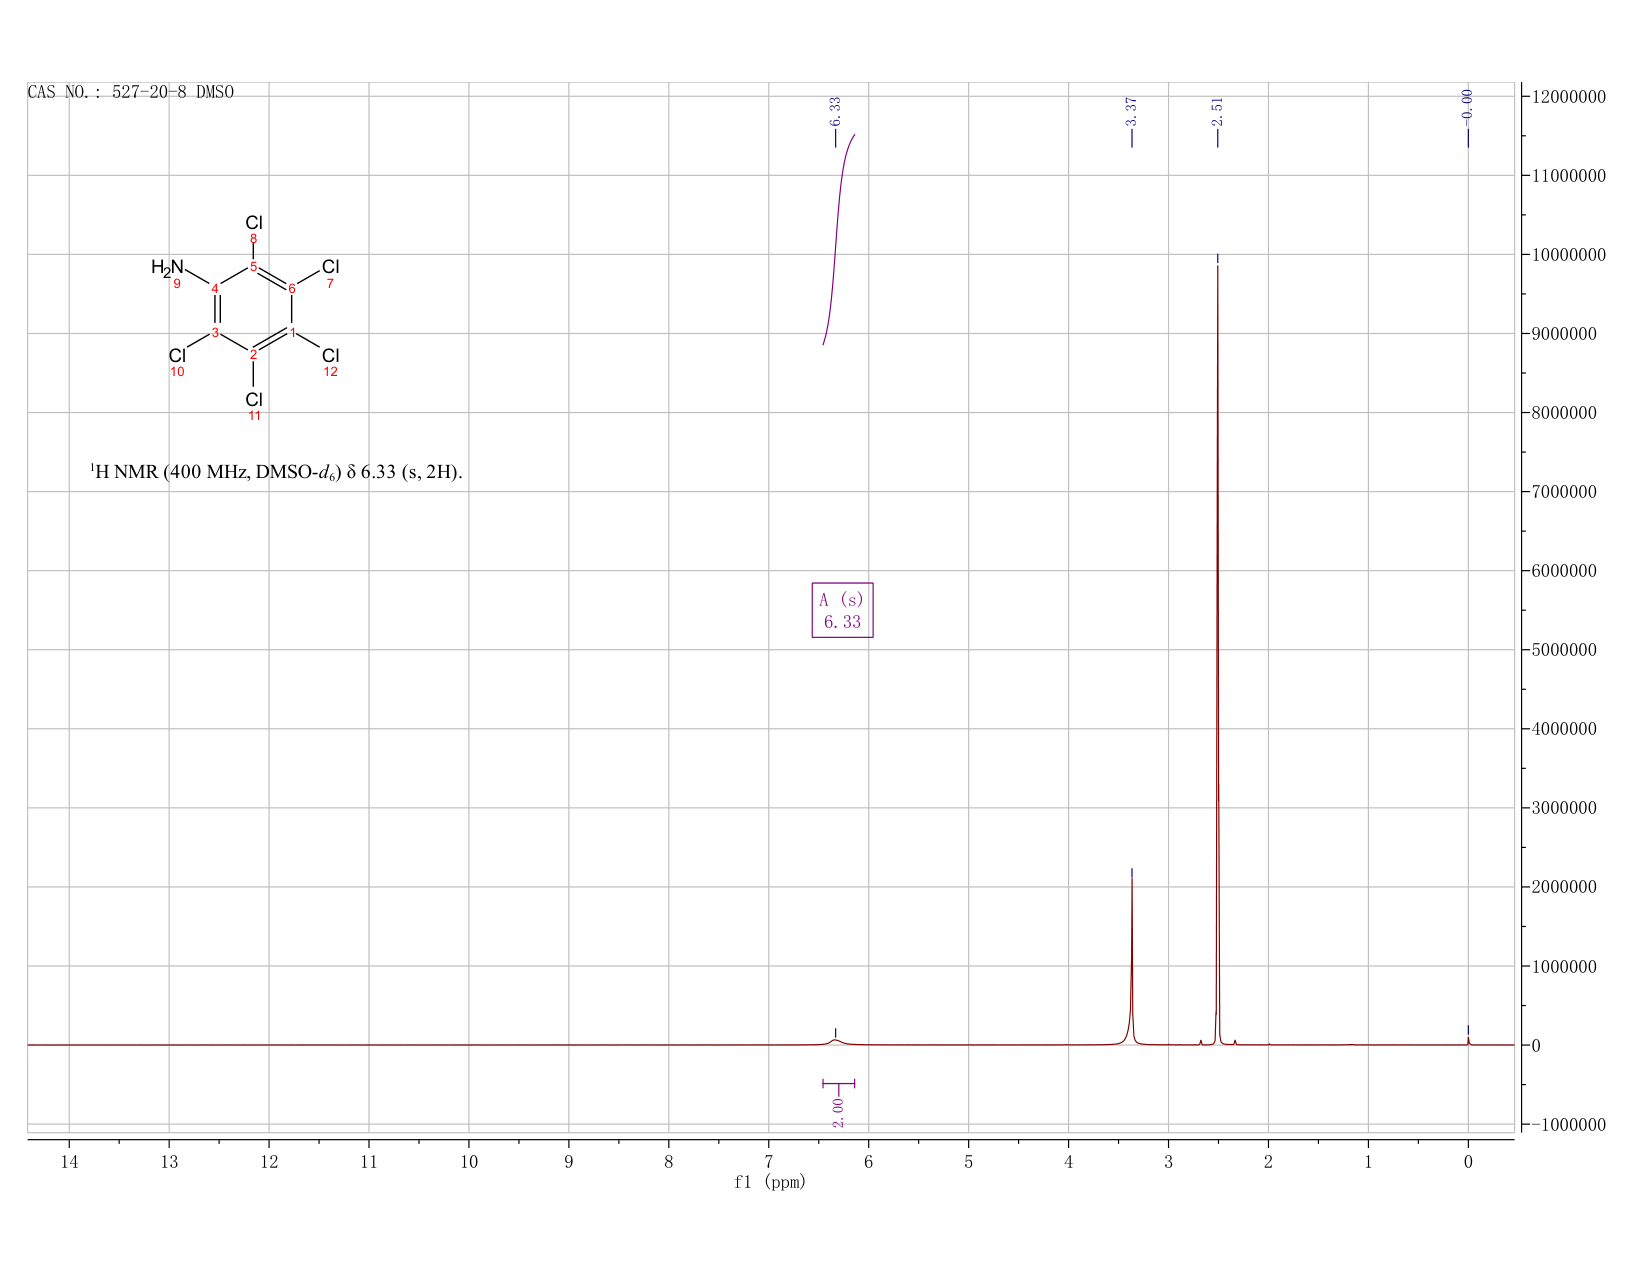Click the 0 tick label on ppm axis

[1468, 1161]
